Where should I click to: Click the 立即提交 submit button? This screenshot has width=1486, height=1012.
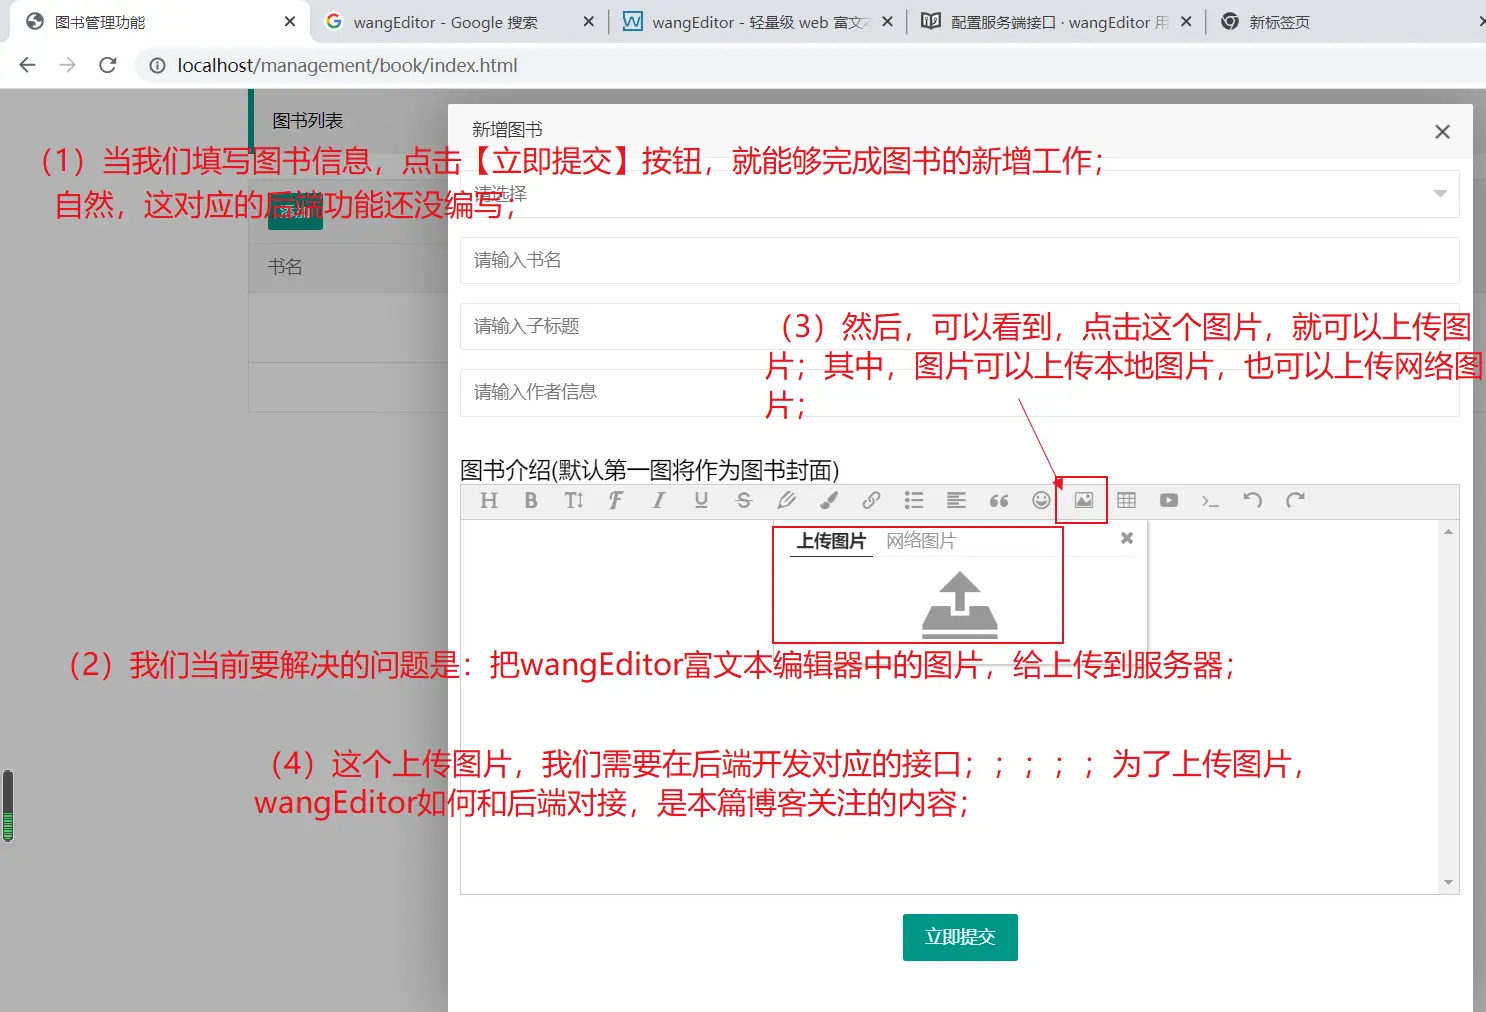tap(960, 937)
